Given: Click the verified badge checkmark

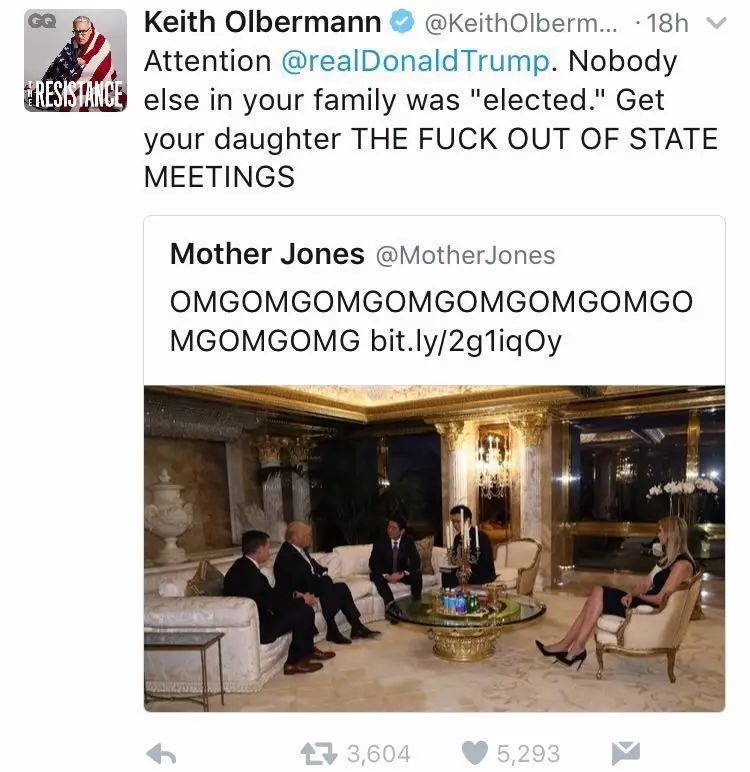Looking at the screenshot, I should pos(402,22).
